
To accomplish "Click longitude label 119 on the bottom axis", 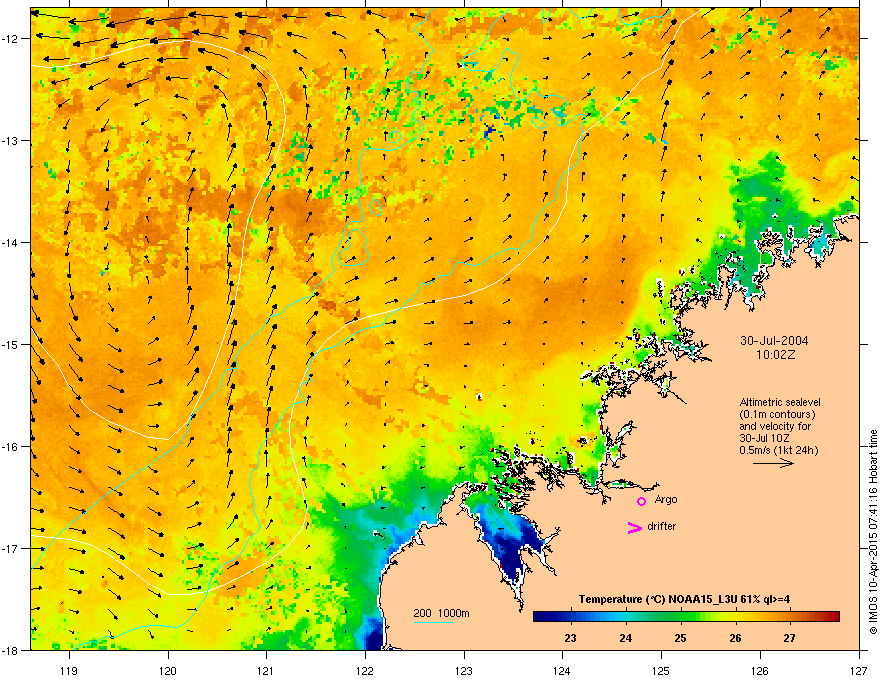I will coord(69,670).
